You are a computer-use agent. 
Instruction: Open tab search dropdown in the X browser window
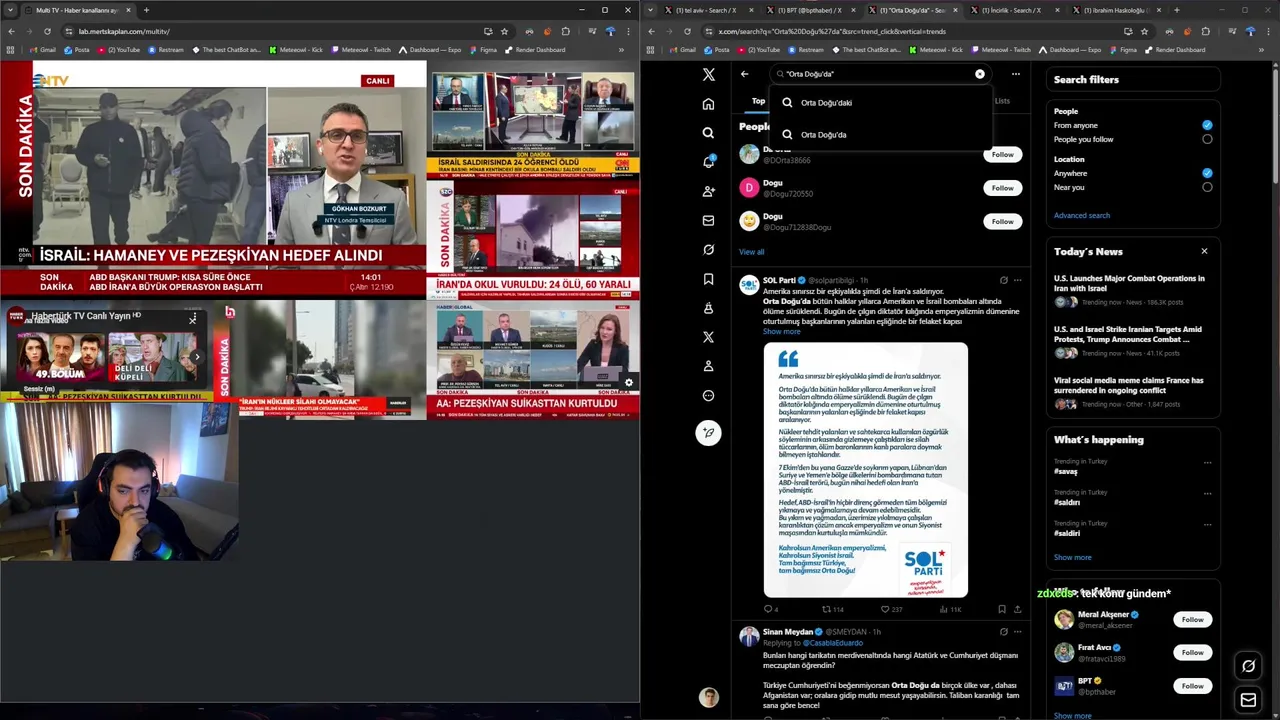651,10
